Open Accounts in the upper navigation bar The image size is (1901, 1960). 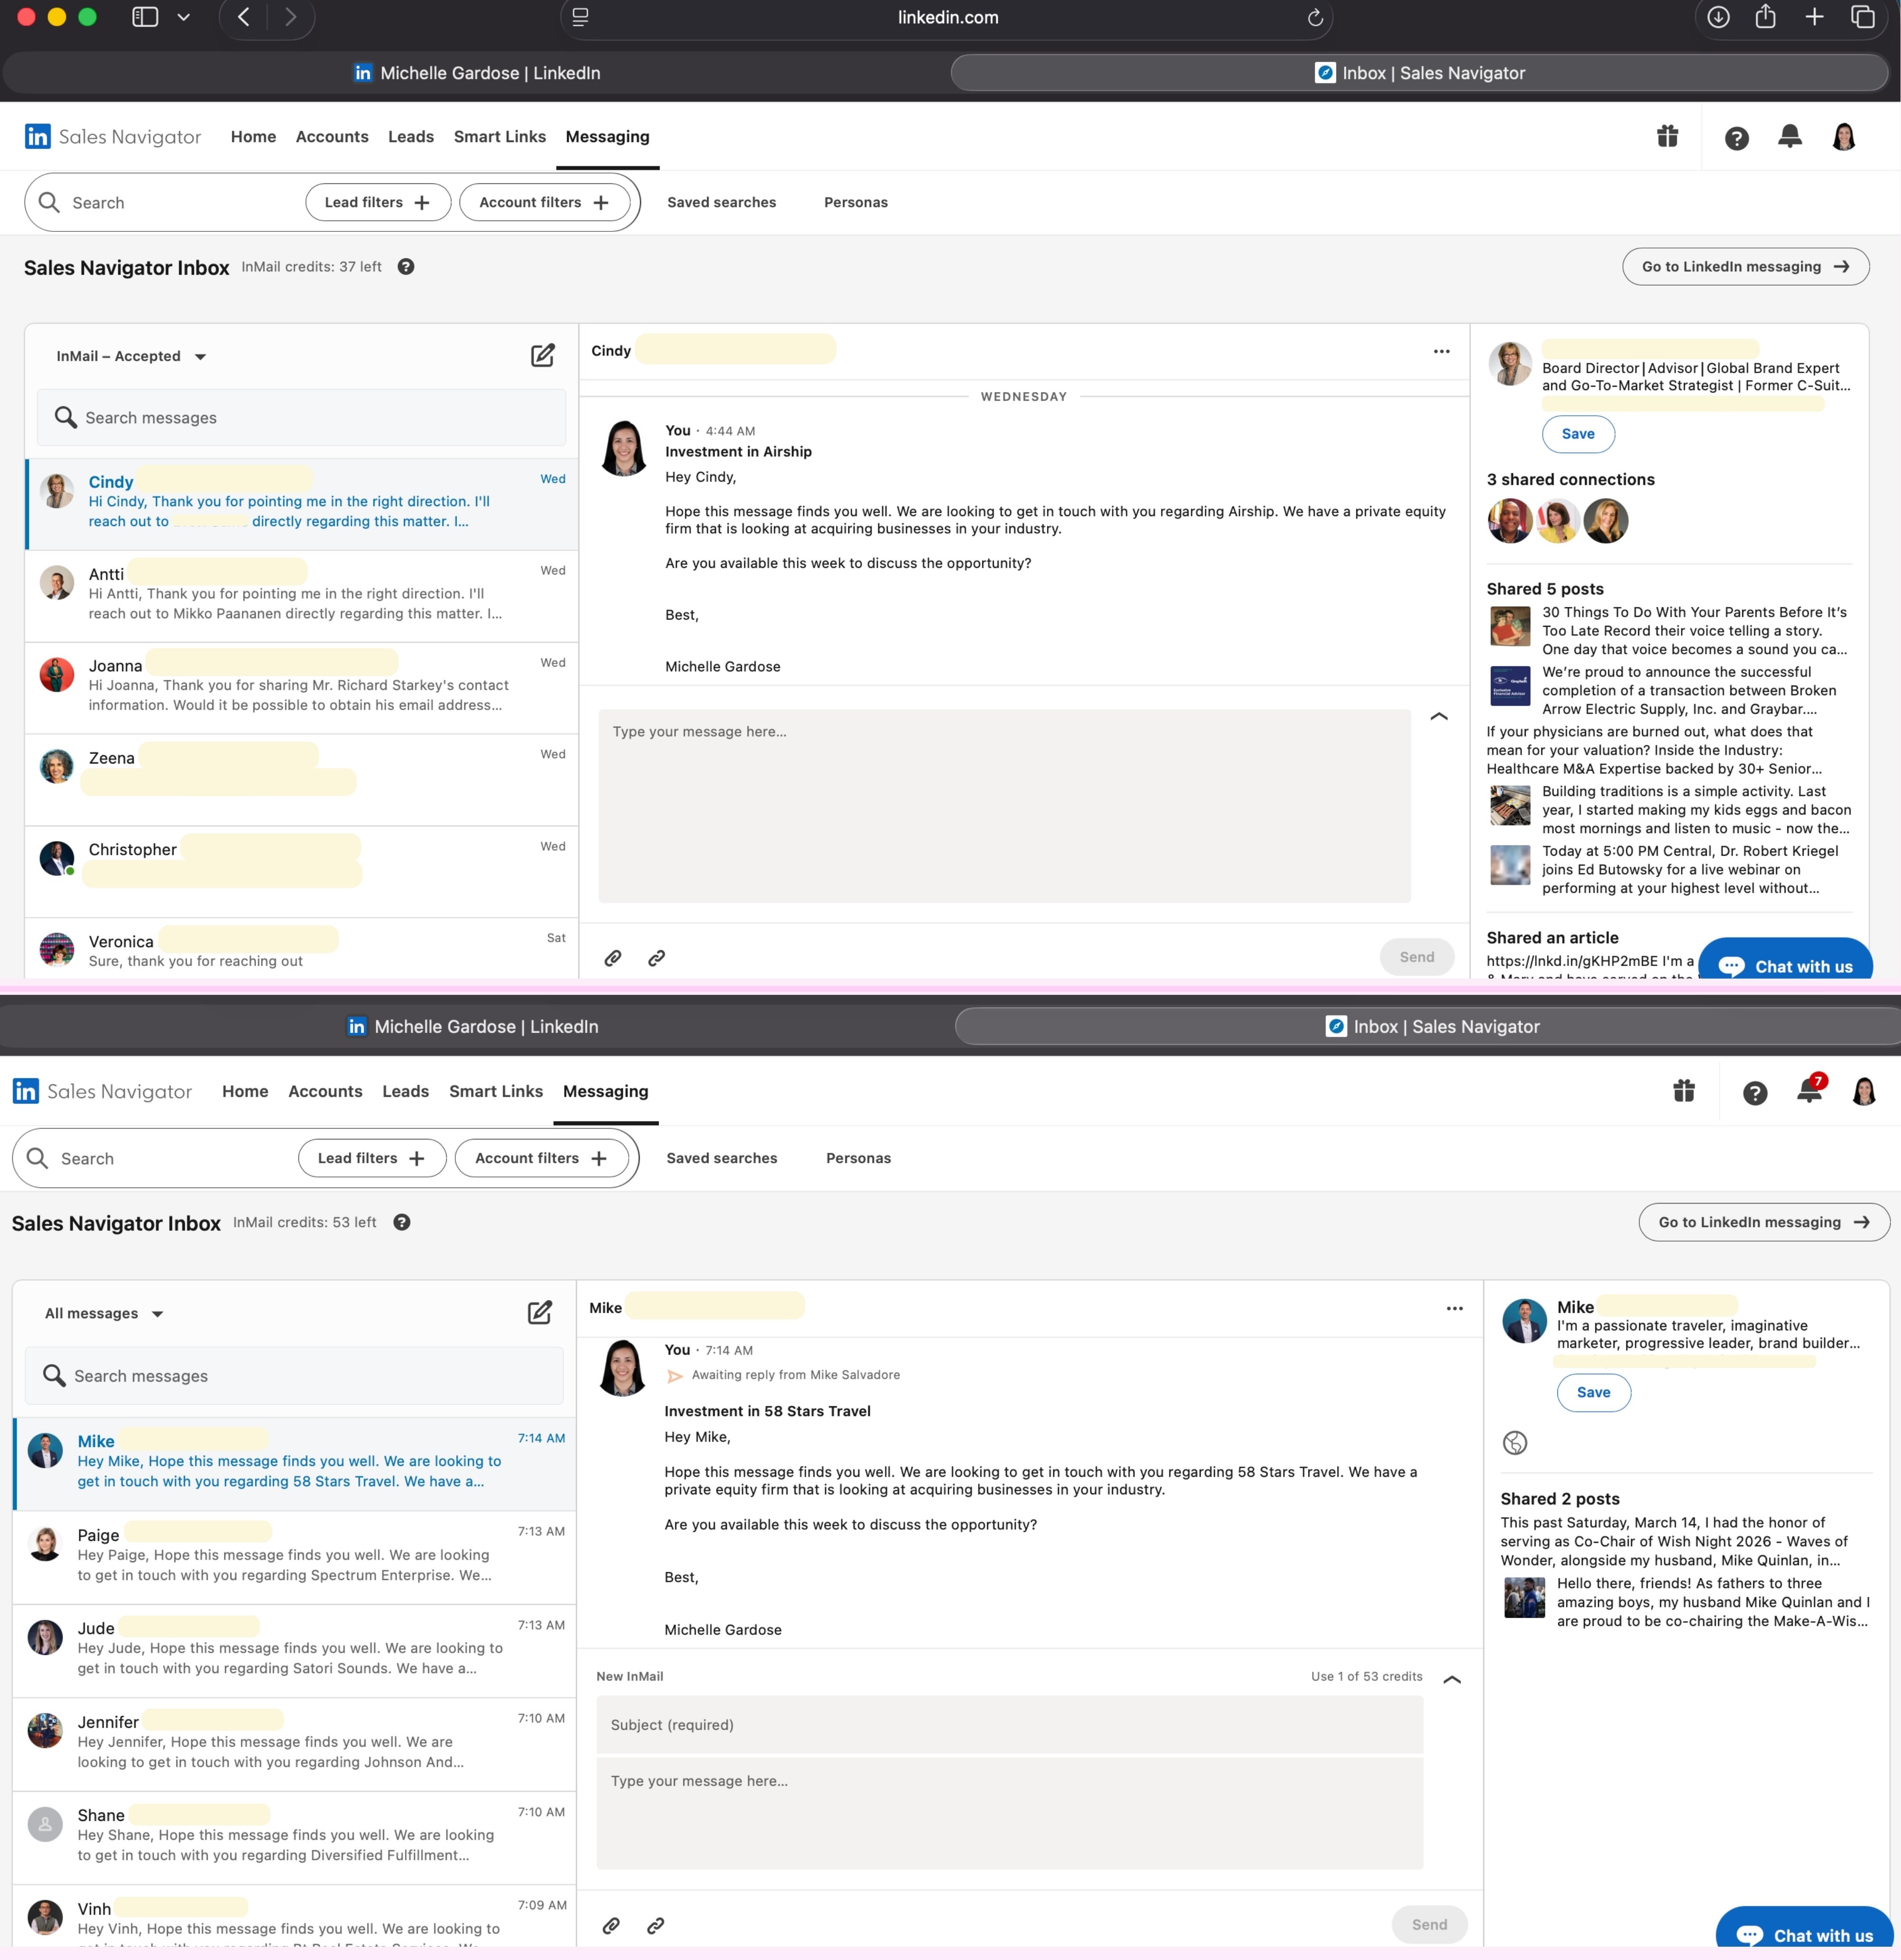pyautogui.click(x=332, y=137)
